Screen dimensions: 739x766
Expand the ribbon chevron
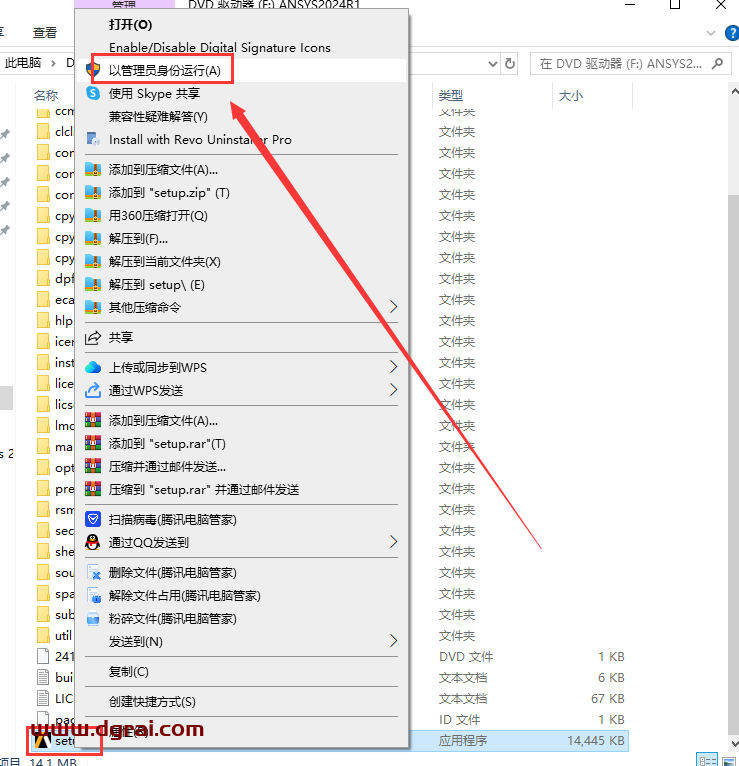(x=711, y=33)
